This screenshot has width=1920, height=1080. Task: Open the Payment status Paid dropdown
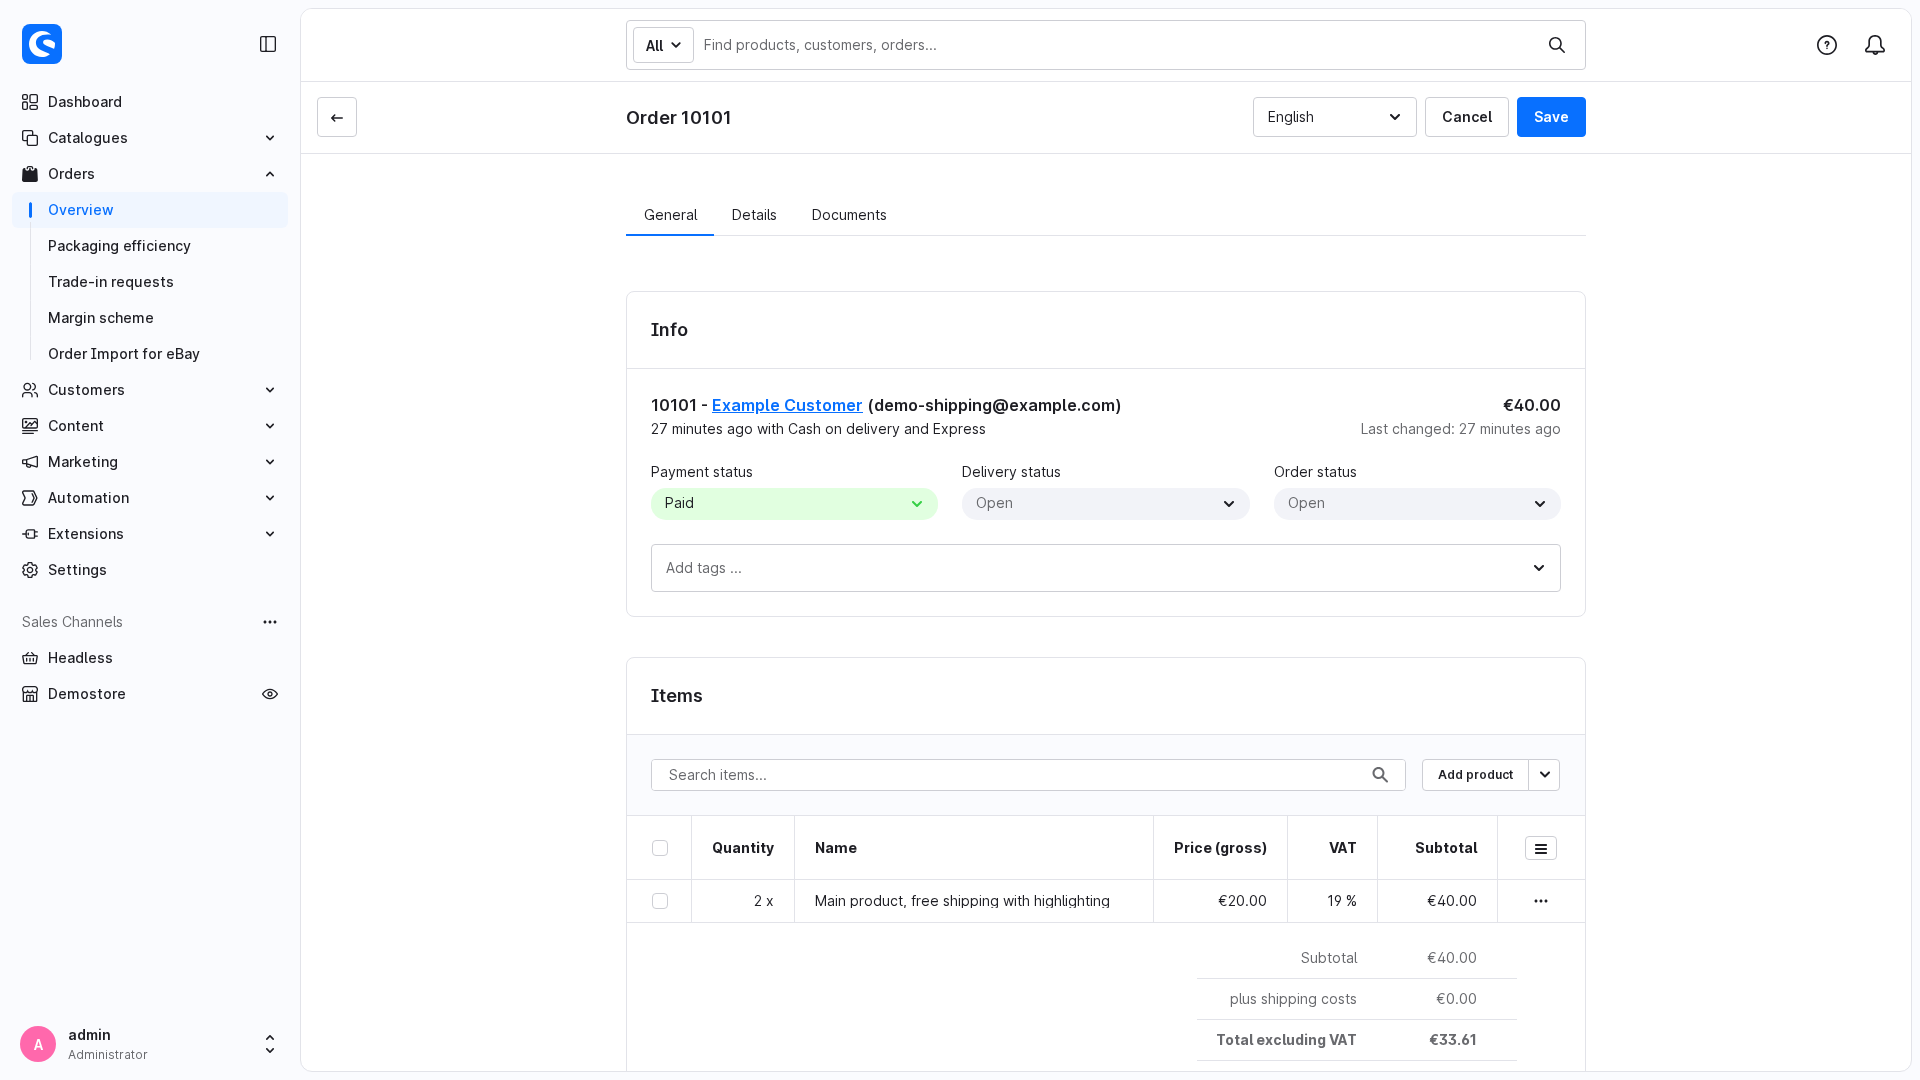pos(794,503)
